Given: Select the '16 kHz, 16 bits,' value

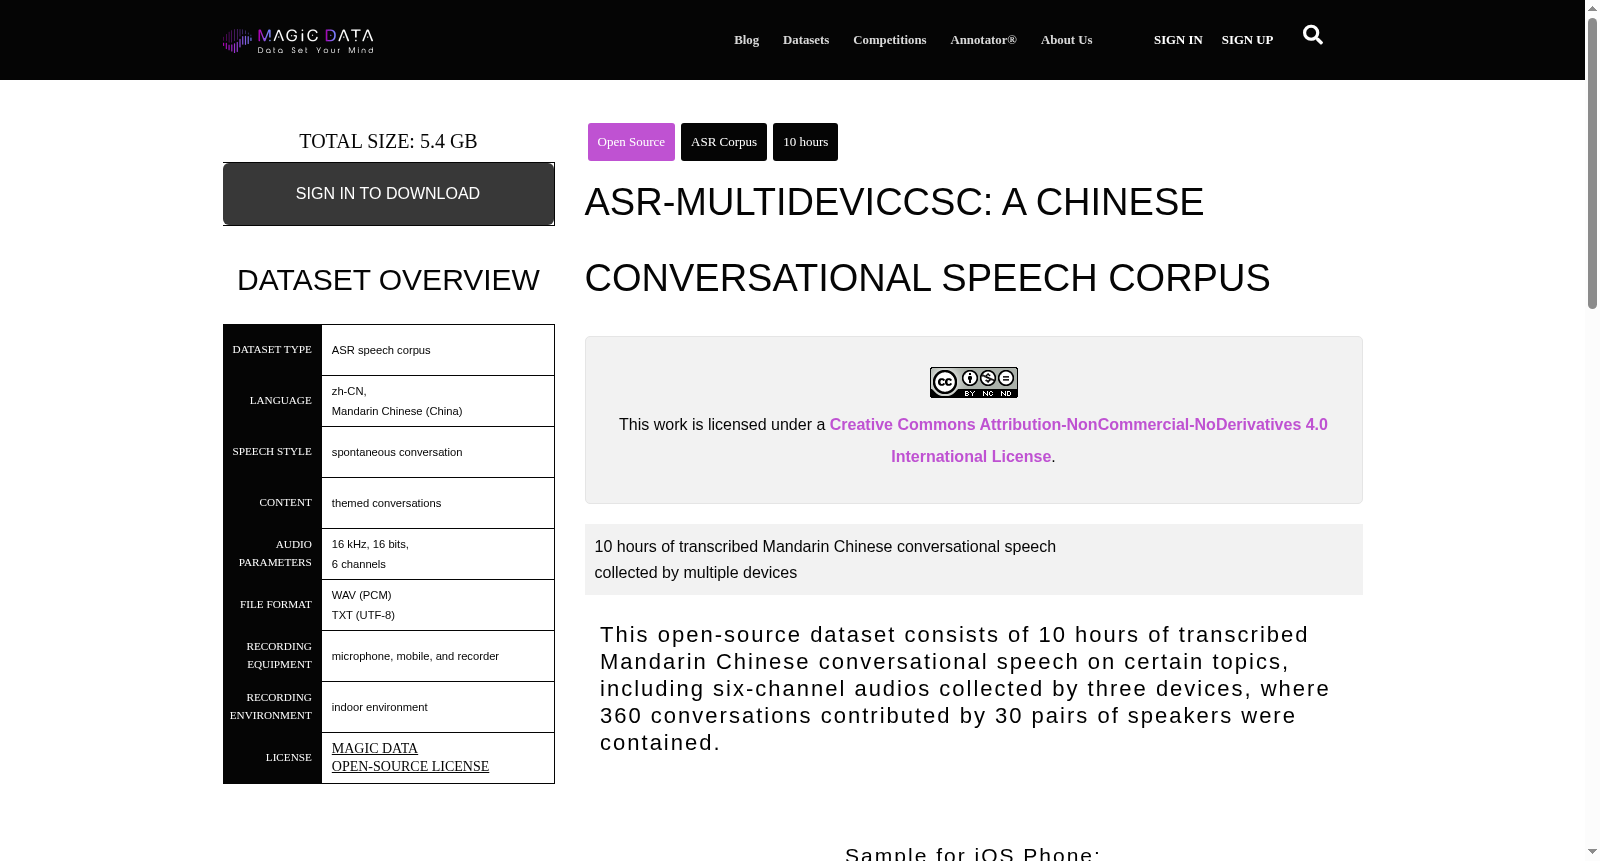Looking at the screenshot, I should [370, 544].
